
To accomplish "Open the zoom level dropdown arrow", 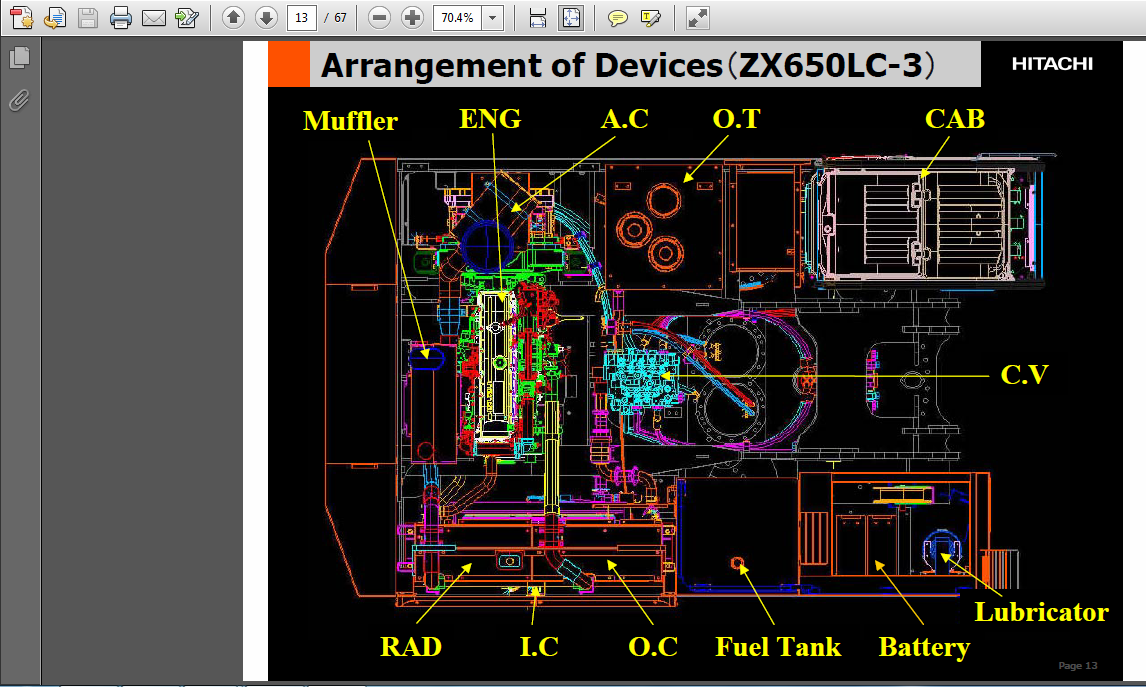I will point(493,18).
